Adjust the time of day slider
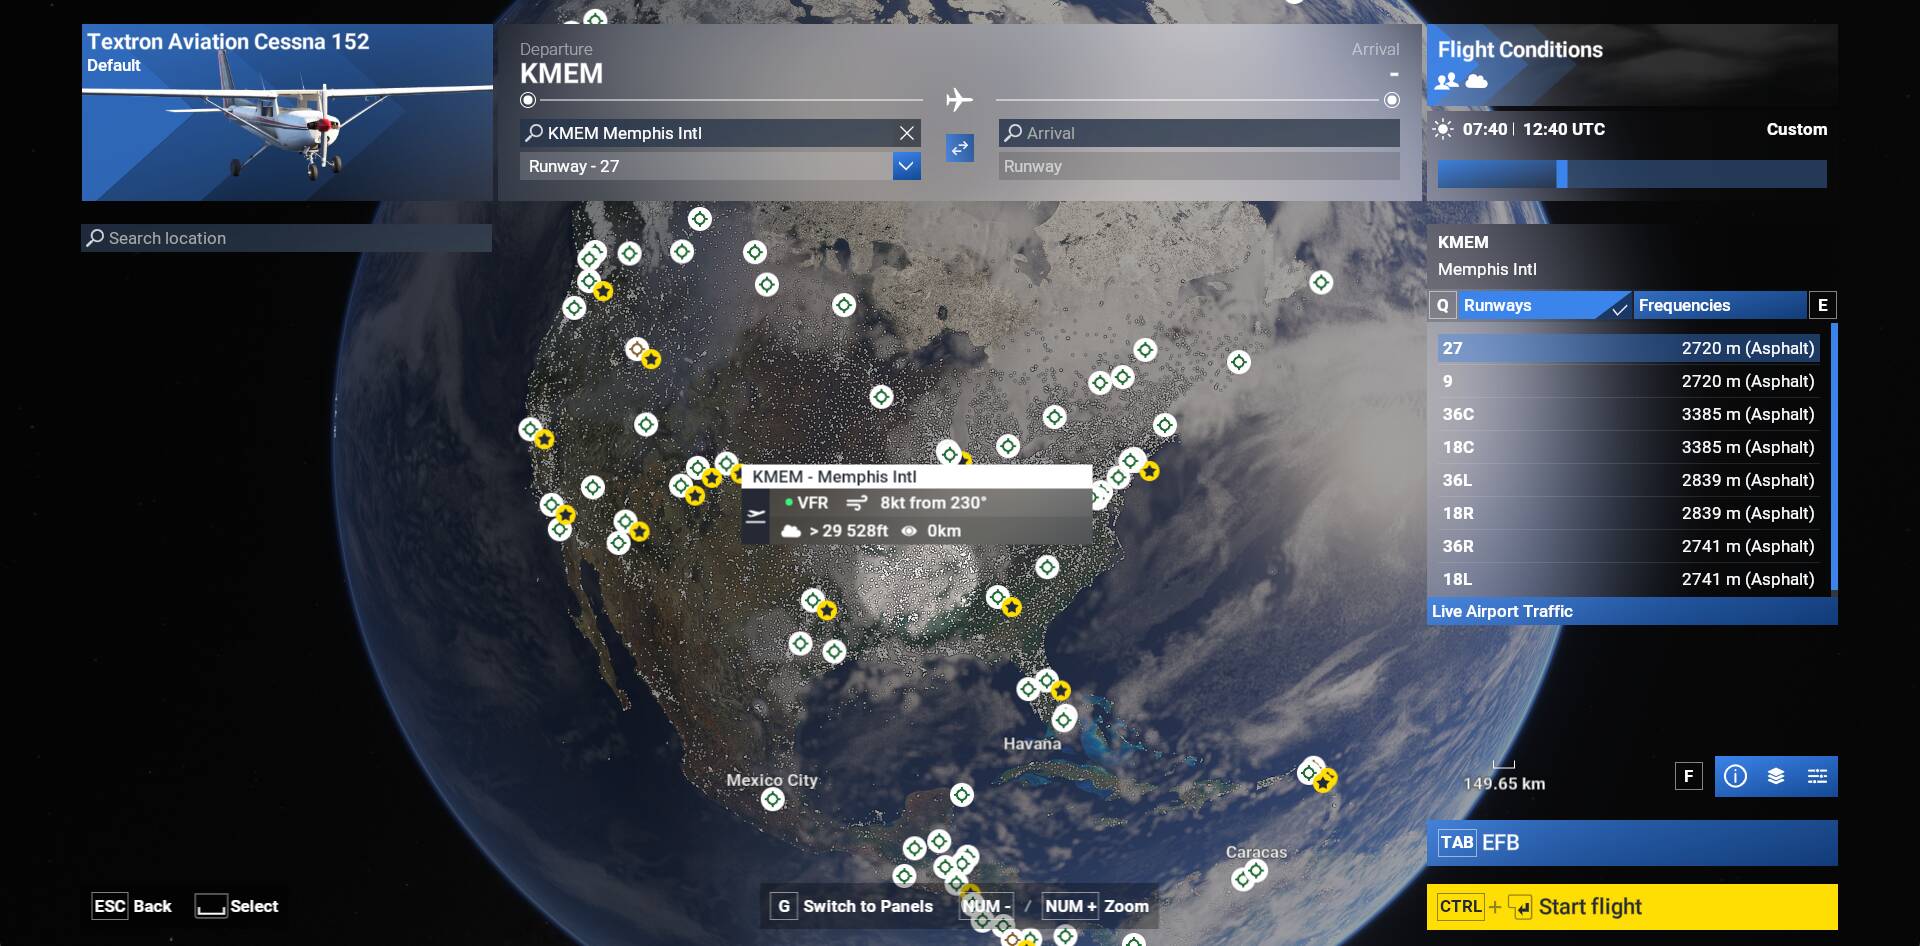 (x=1563, y=173)
